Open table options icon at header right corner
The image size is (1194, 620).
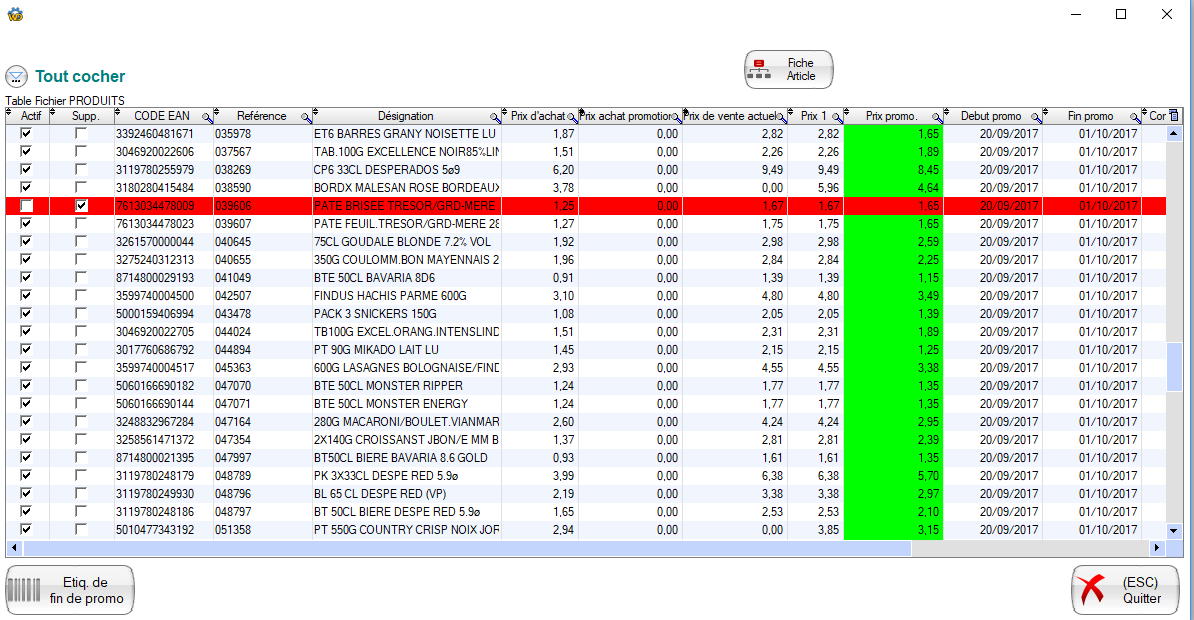pos(1174,116)
